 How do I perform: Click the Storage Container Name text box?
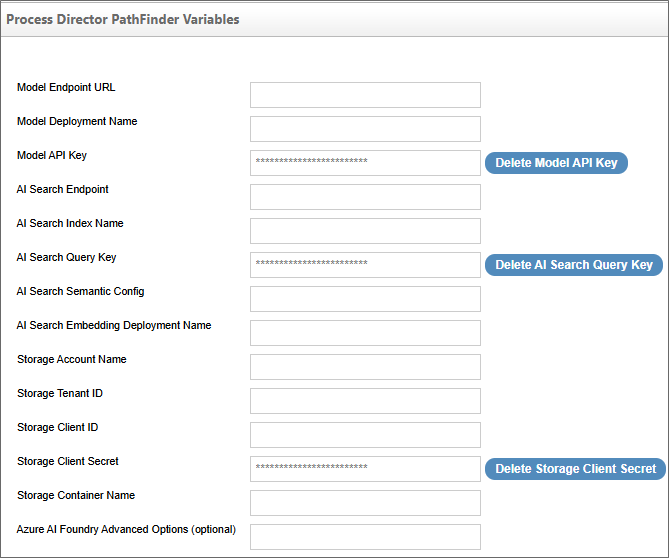click(365, 503)
